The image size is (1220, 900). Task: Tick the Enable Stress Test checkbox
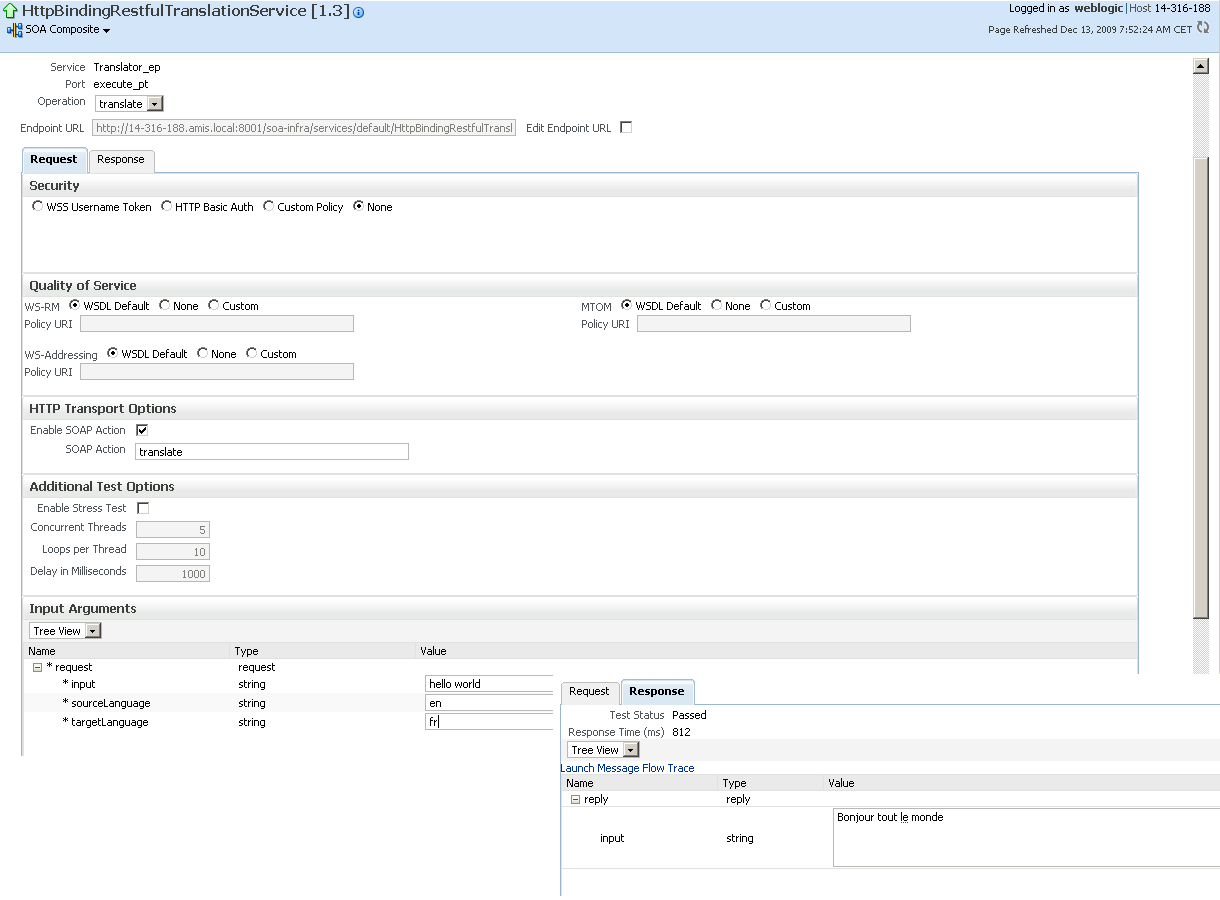coord(142,508)
